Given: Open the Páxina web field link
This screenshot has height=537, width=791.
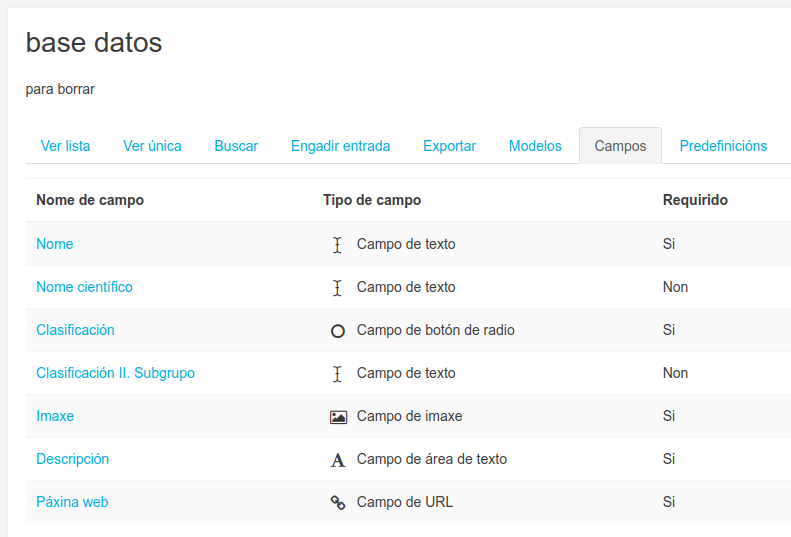Looking at the screenshot, I should (x=72, y=502).
